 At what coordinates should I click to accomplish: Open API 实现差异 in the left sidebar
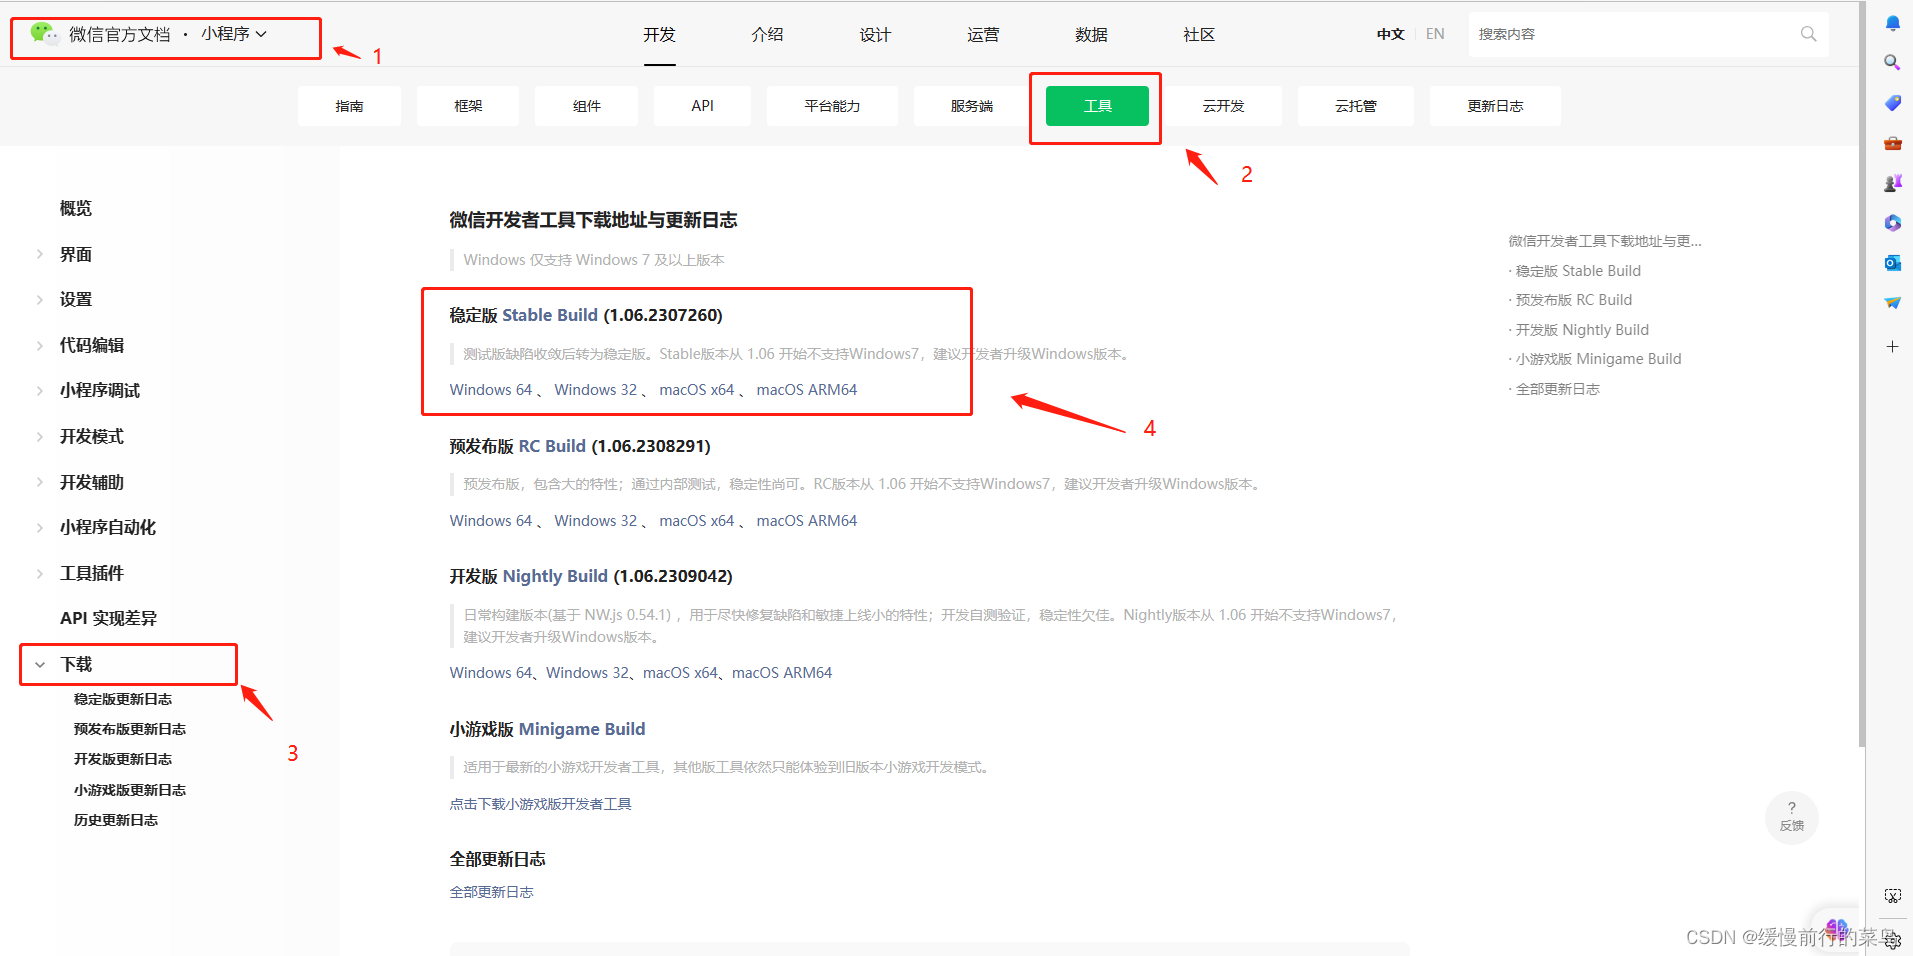(108, 618)
